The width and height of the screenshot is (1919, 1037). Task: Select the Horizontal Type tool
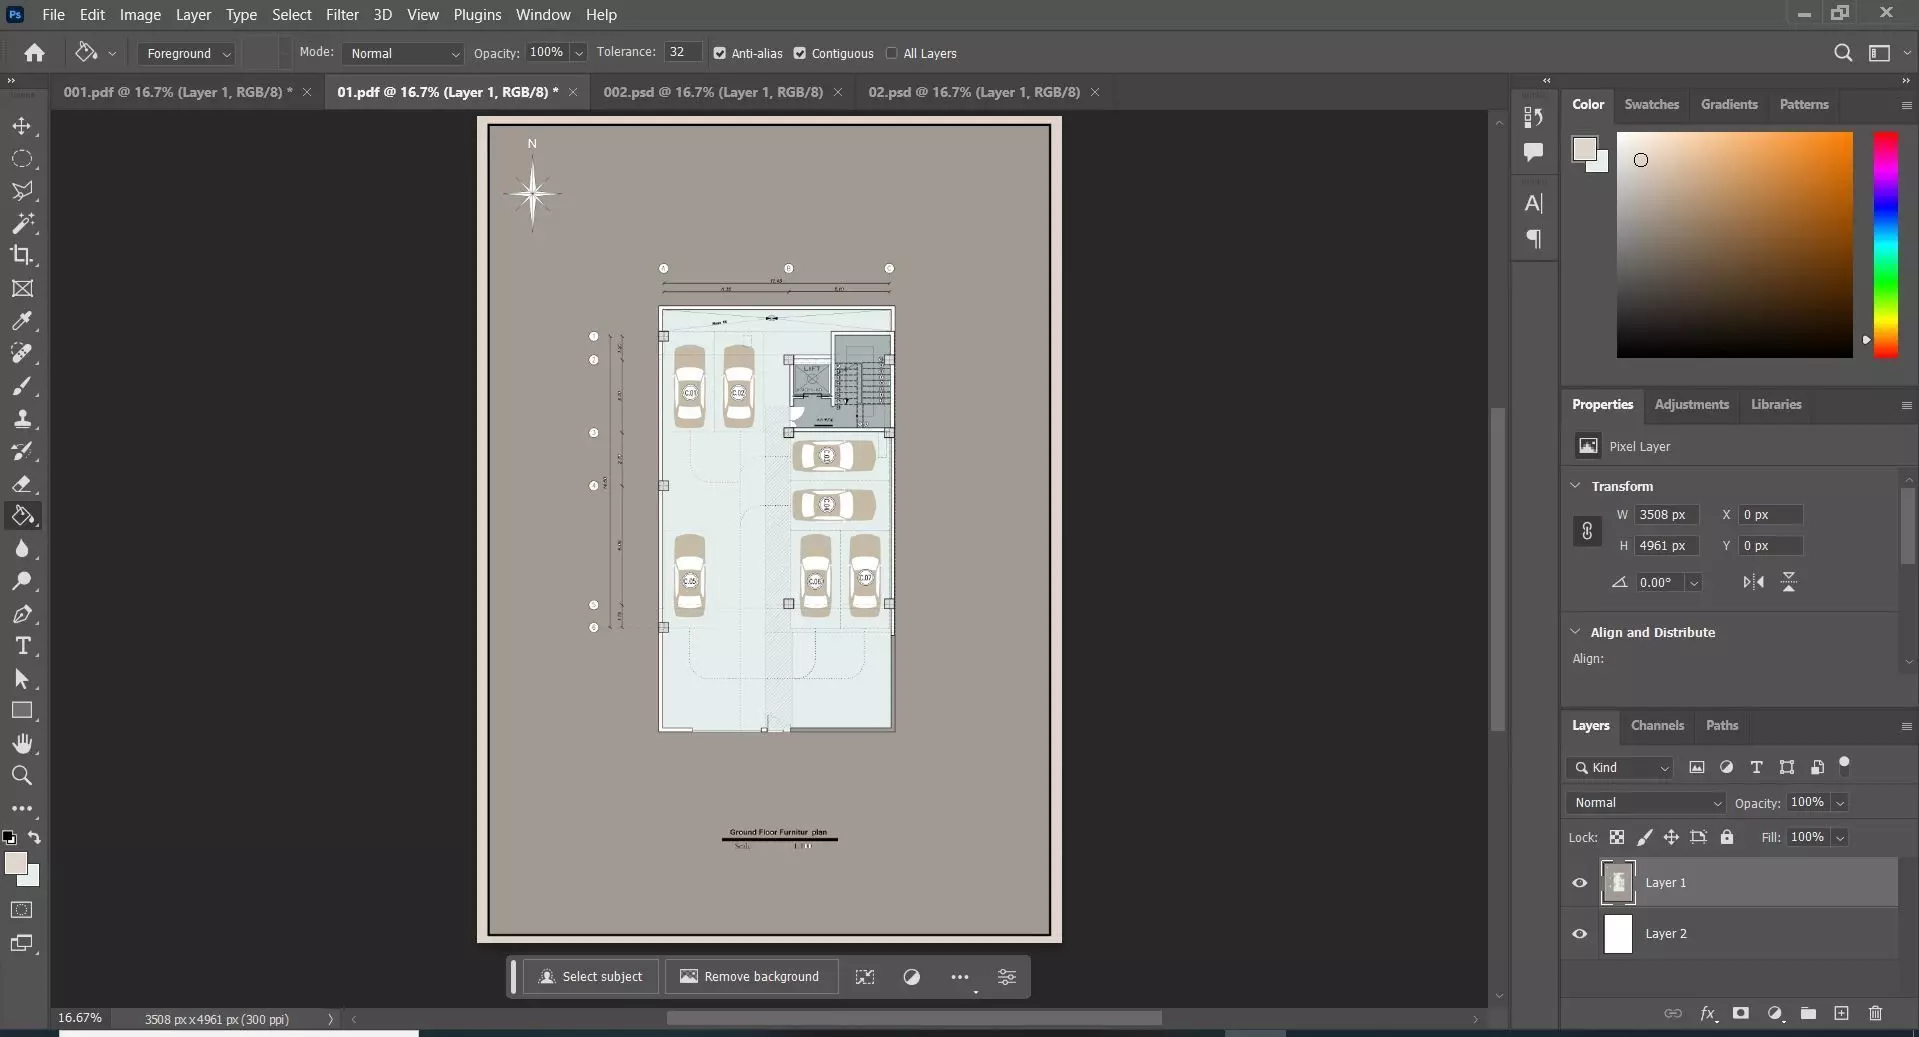(22, 646)
